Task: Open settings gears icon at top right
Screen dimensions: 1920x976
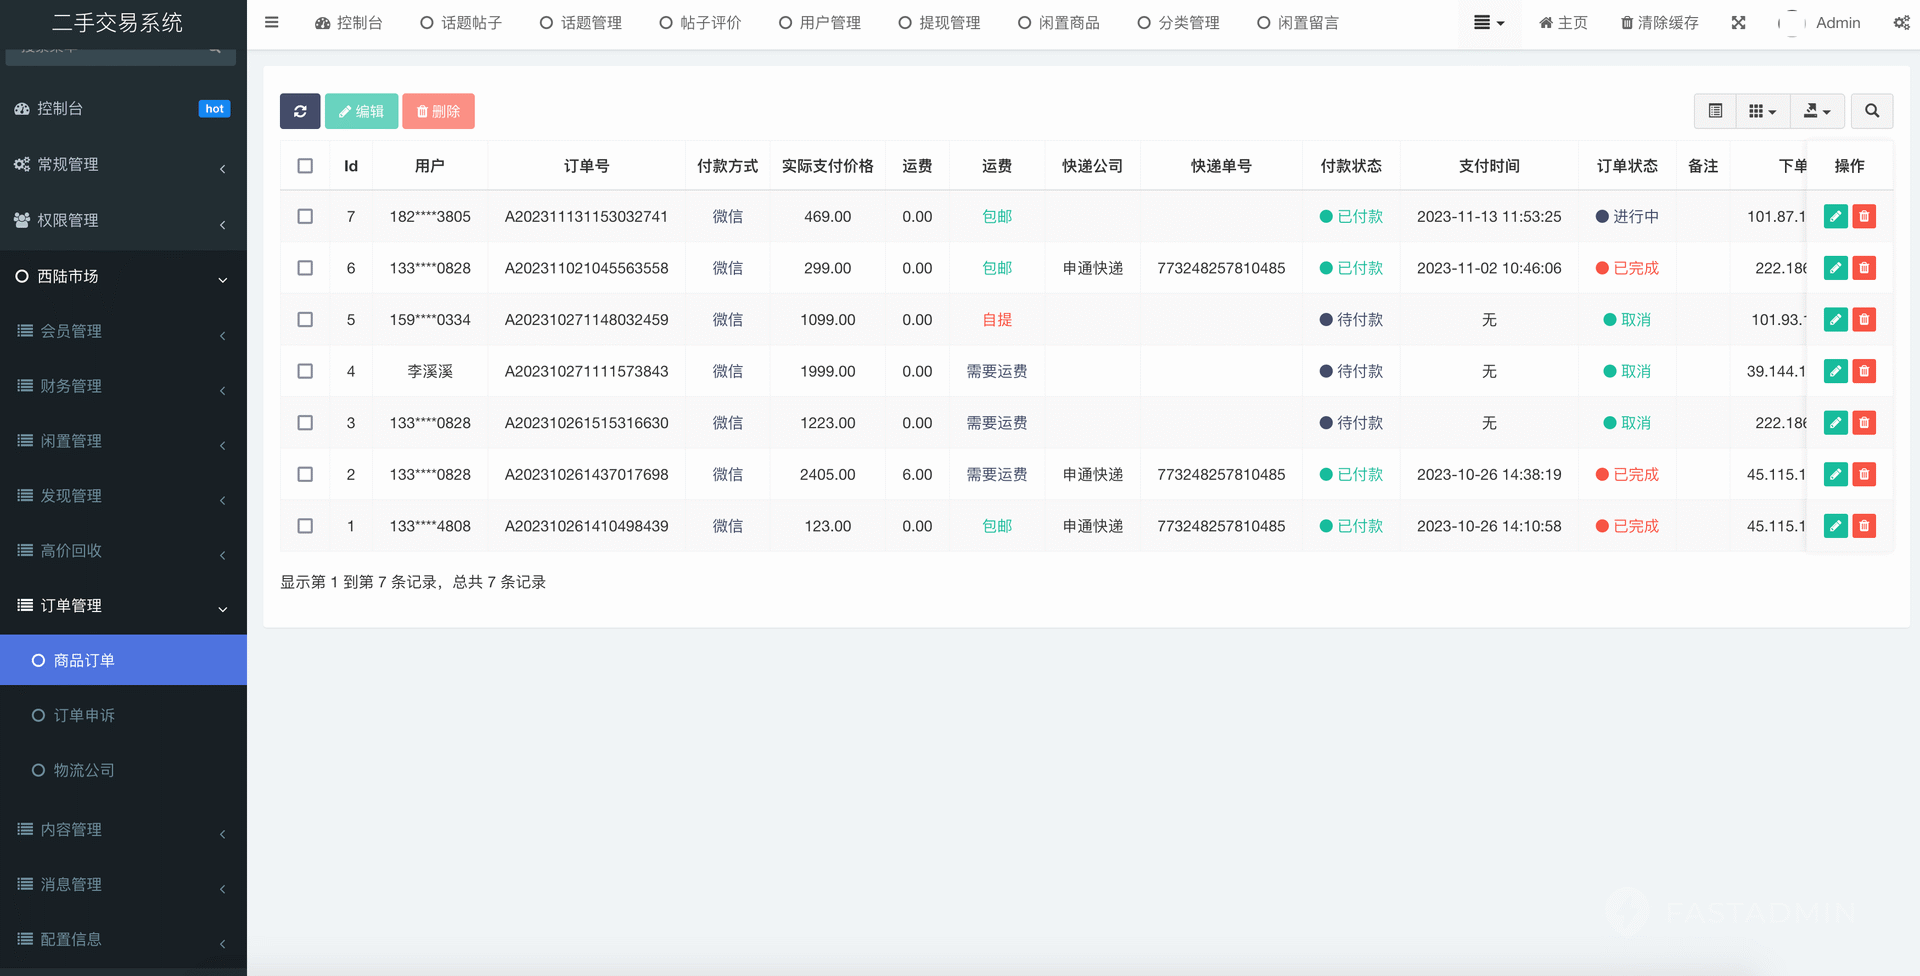Action: [1901, 22]
